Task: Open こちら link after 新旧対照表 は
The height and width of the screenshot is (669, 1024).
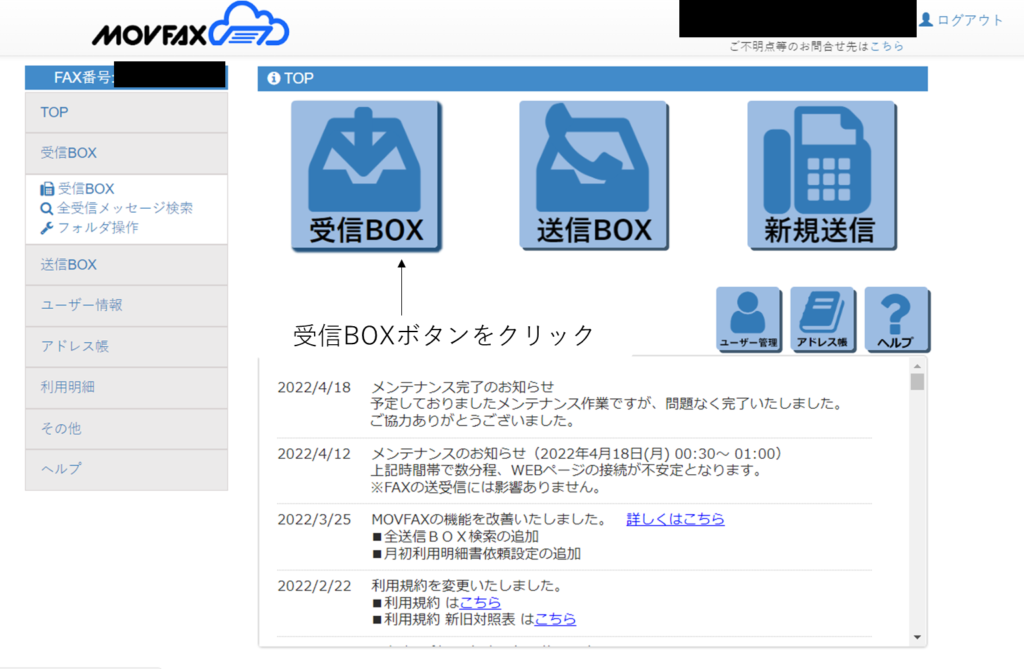Action: click(555, 619)
